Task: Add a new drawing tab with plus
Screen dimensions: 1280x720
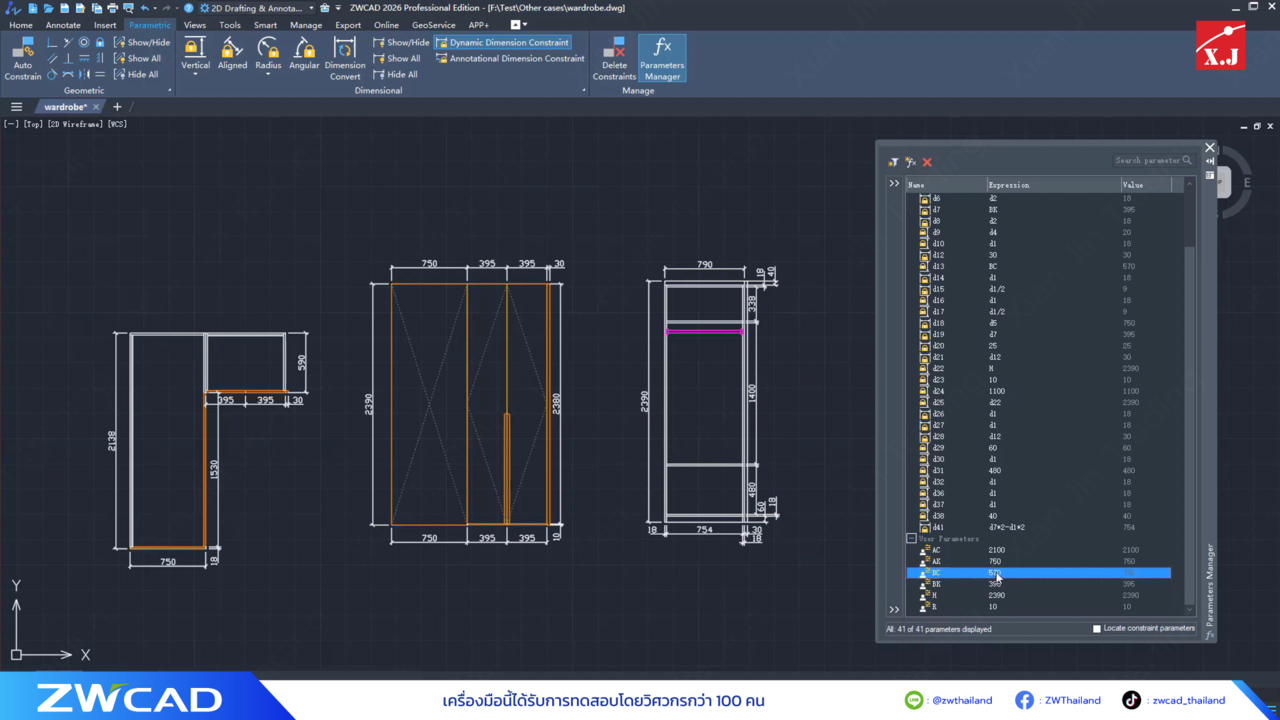Action: click(117, 107)
